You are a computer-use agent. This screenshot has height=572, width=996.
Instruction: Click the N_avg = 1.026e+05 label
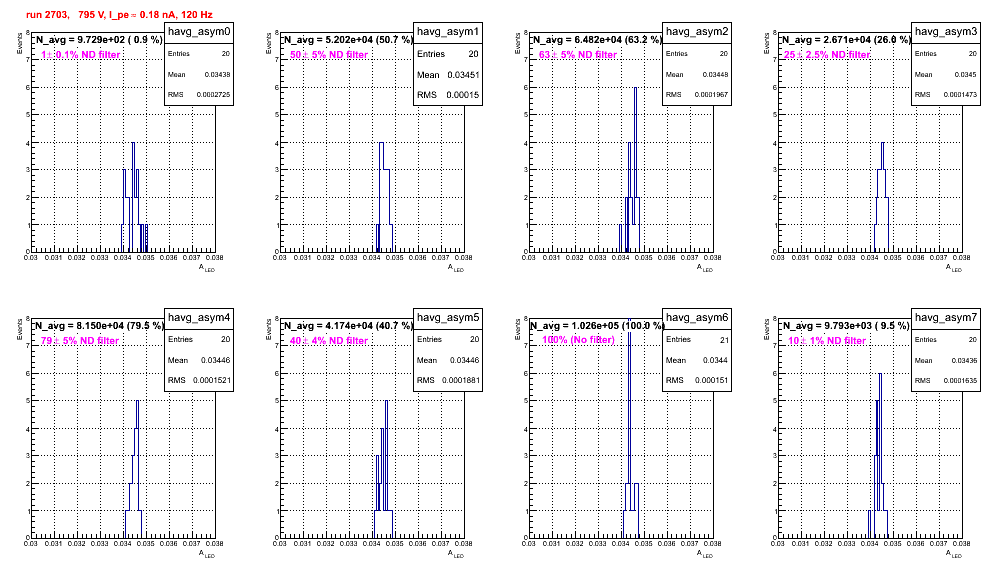pos(597,326)
